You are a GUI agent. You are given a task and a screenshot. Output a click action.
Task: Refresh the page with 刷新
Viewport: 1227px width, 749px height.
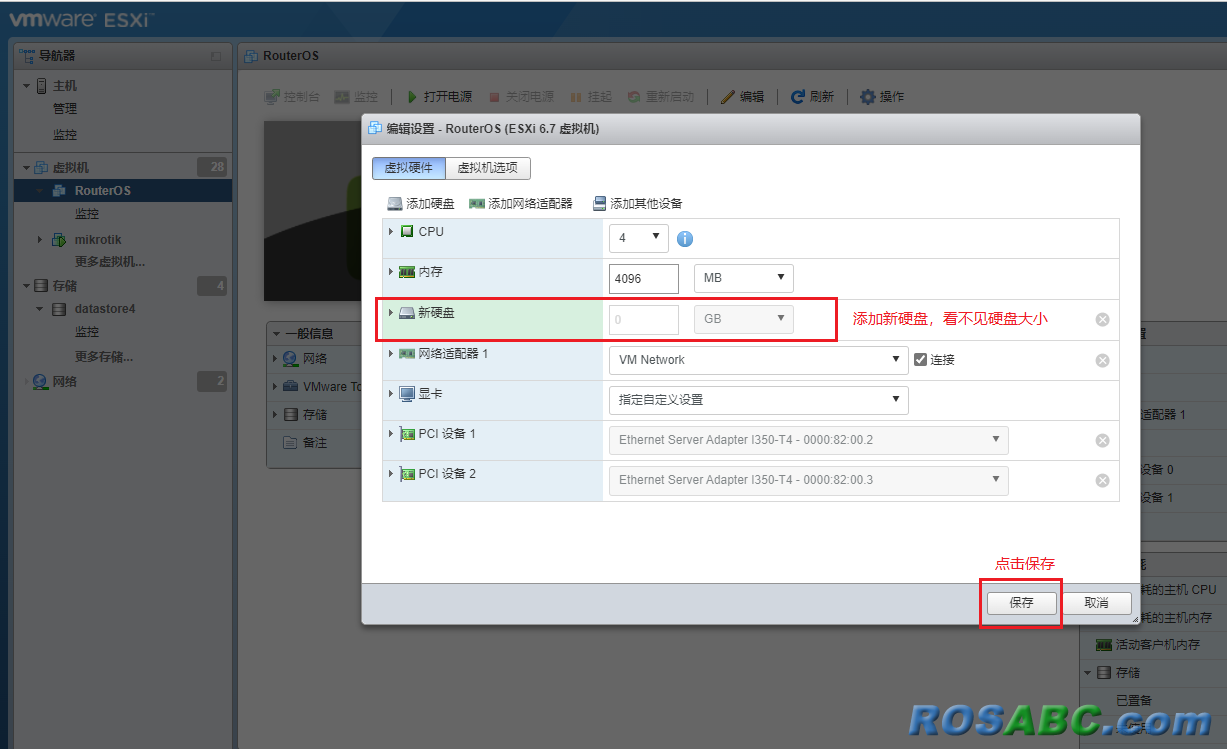click(812, 97)
